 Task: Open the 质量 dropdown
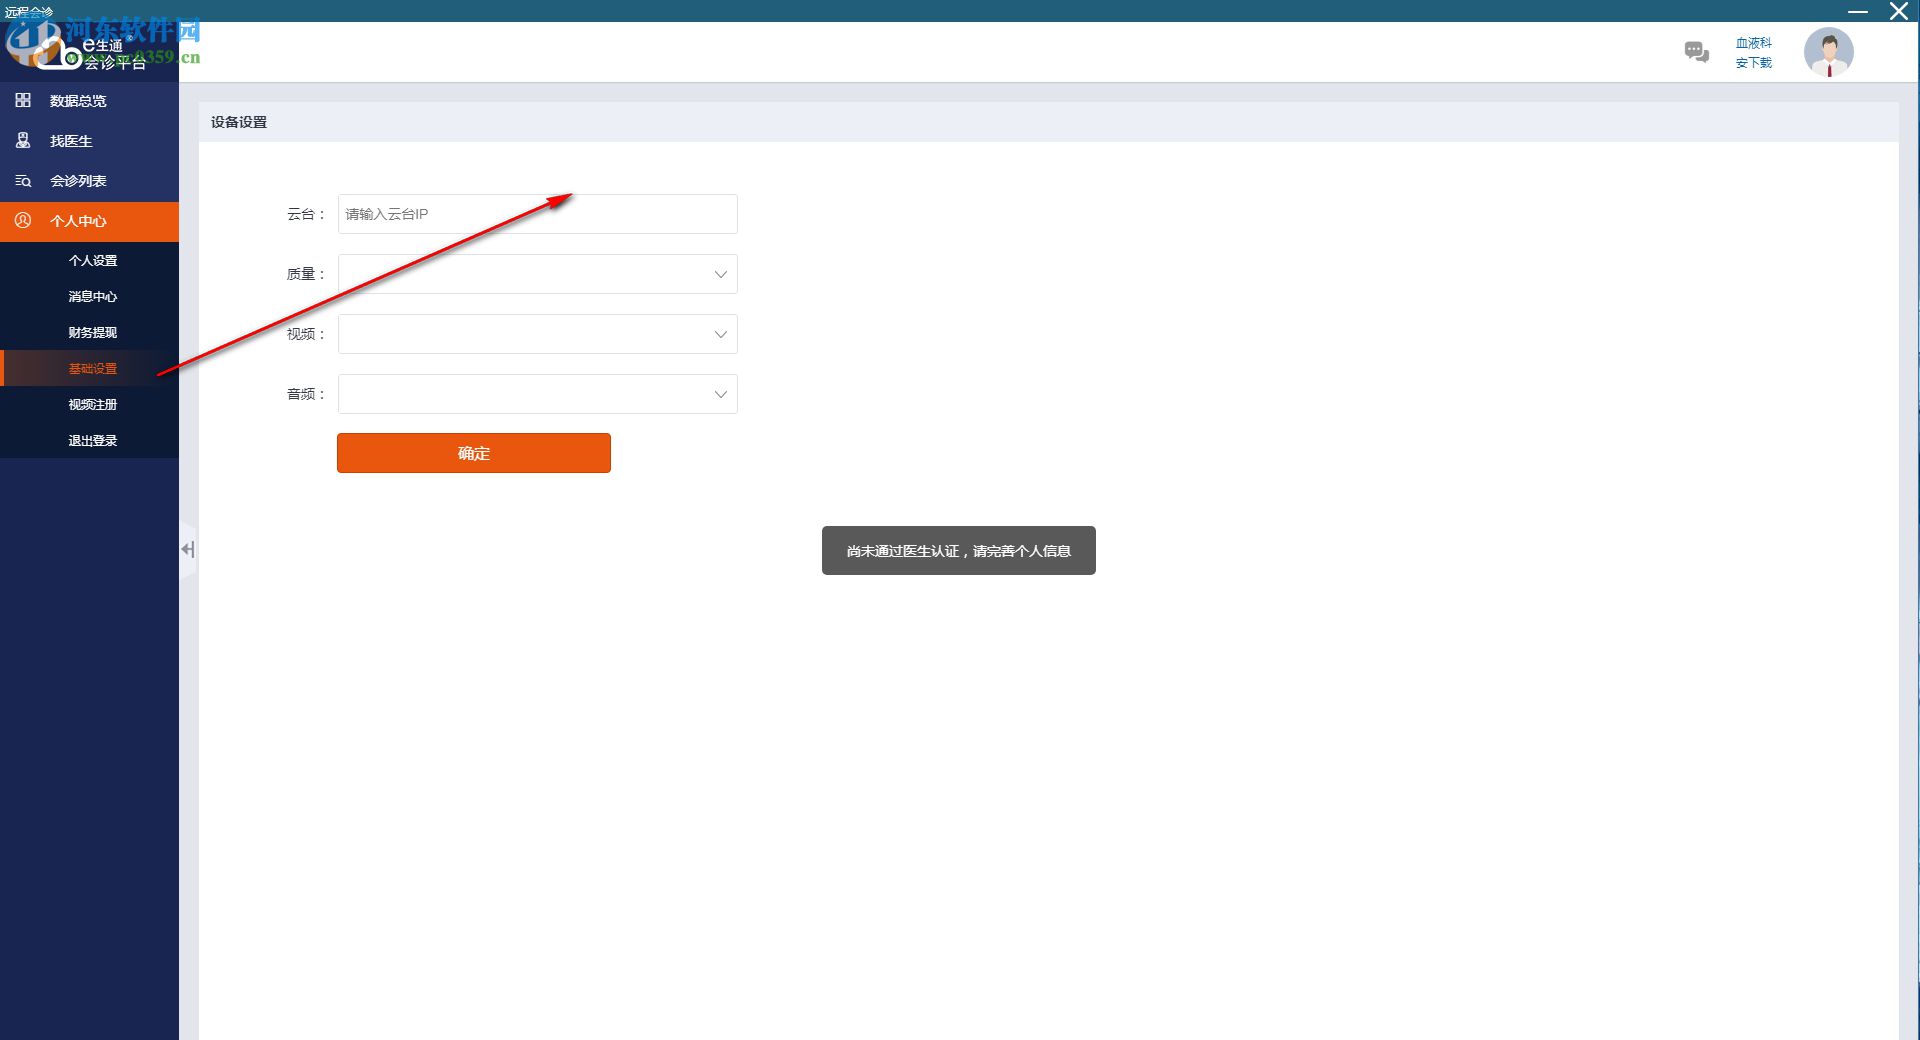click(537, 274)
